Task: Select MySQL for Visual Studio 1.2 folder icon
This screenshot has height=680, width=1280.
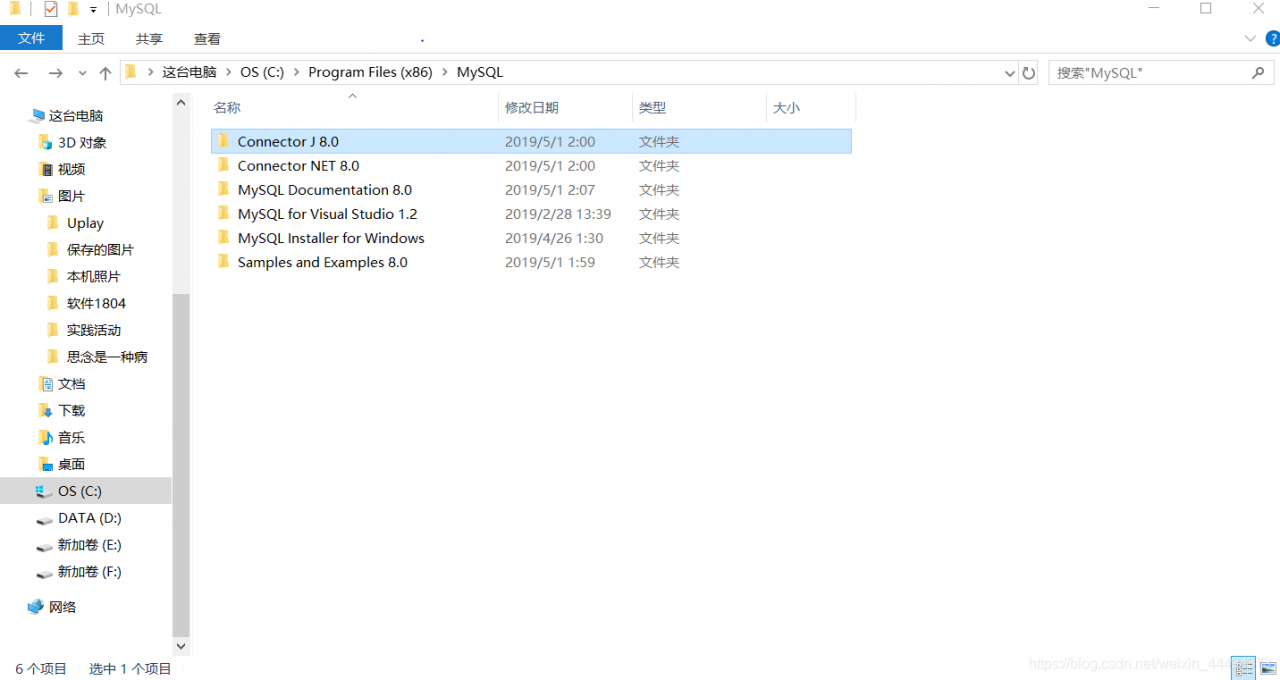Action: (224, 213)
